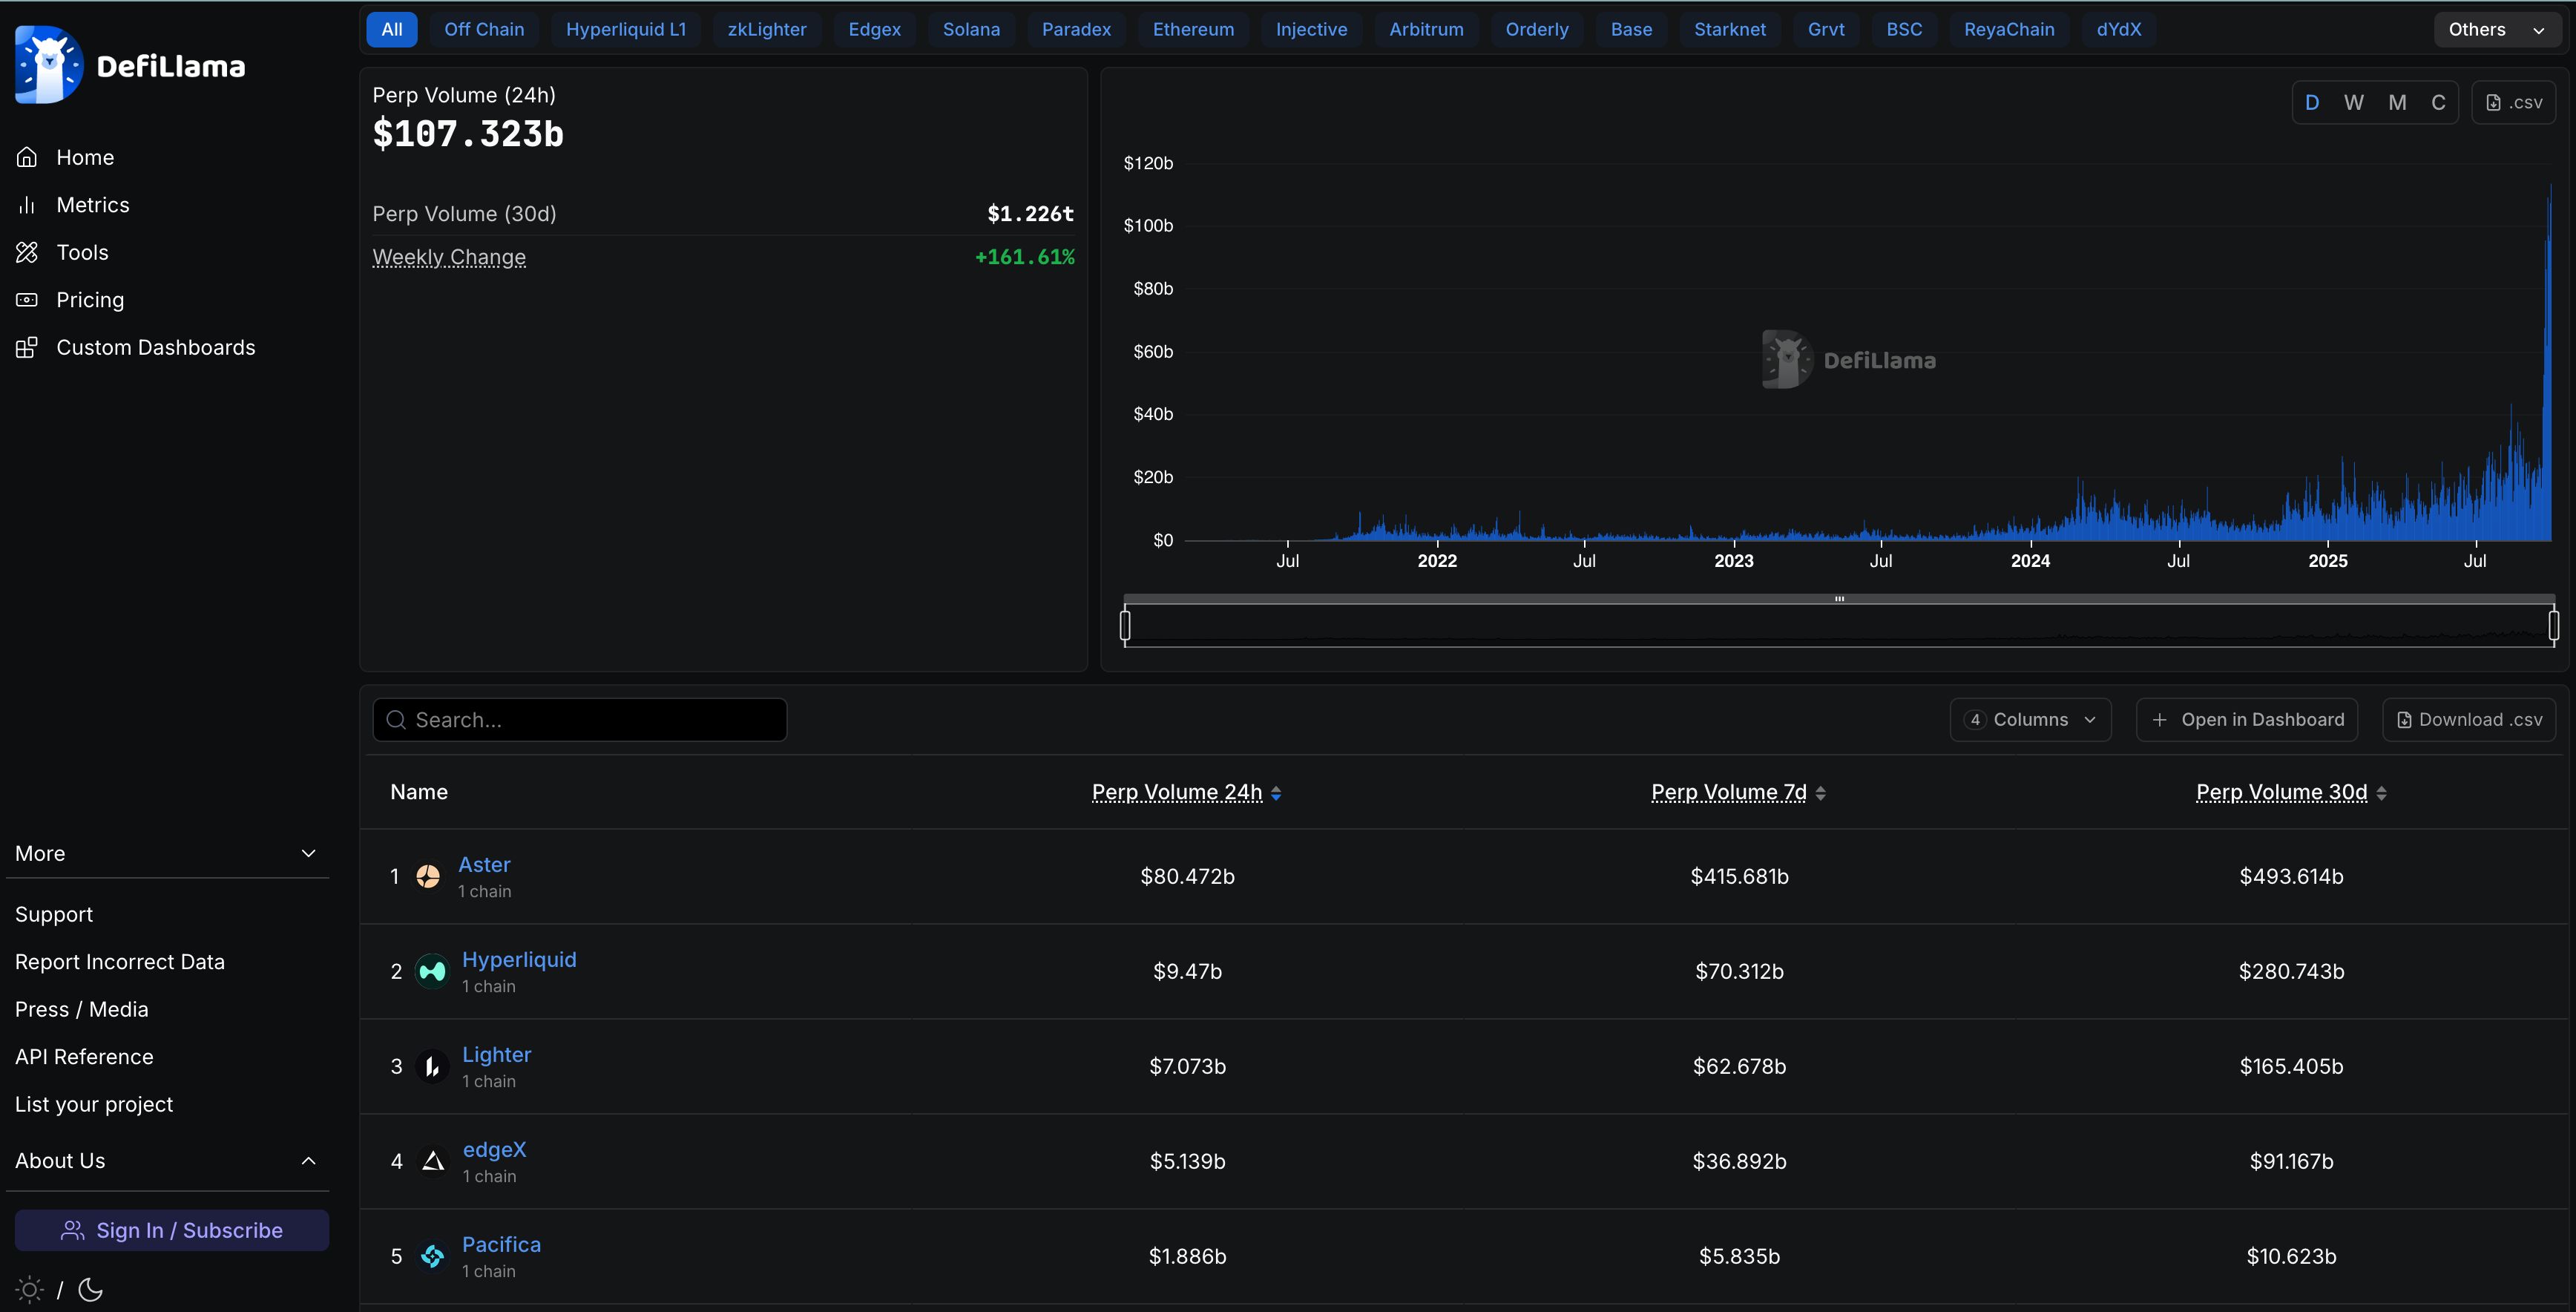Switch to the Off Chain tab
This screenshot has width=2576, height=1312.
483,29
